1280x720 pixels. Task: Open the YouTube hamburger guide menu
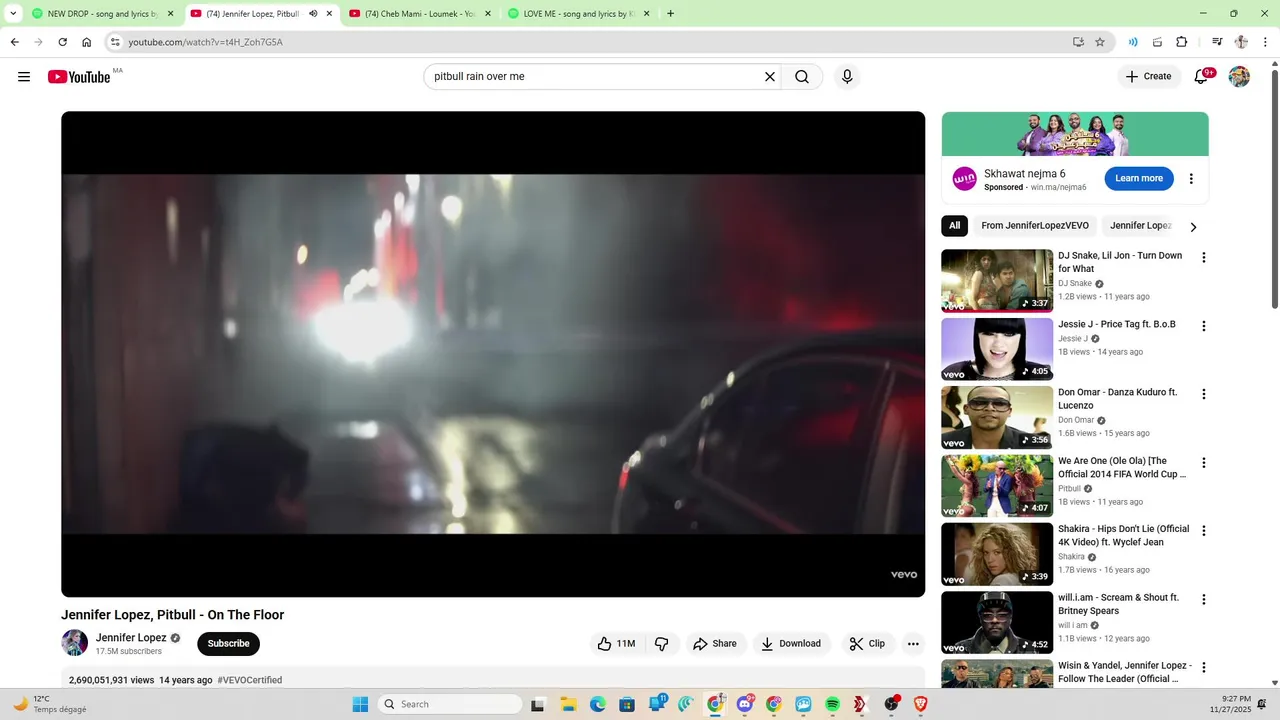pos(24,77)
